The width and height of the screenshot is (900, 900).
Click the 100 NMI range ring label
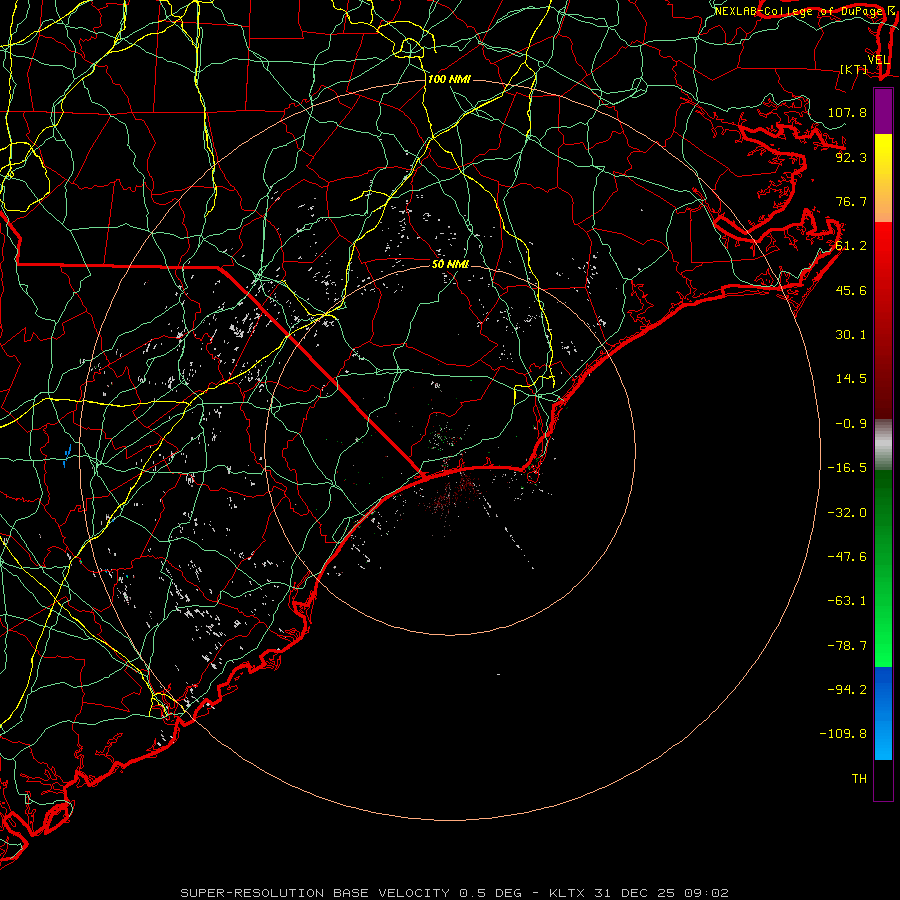[x=449, y=79]
